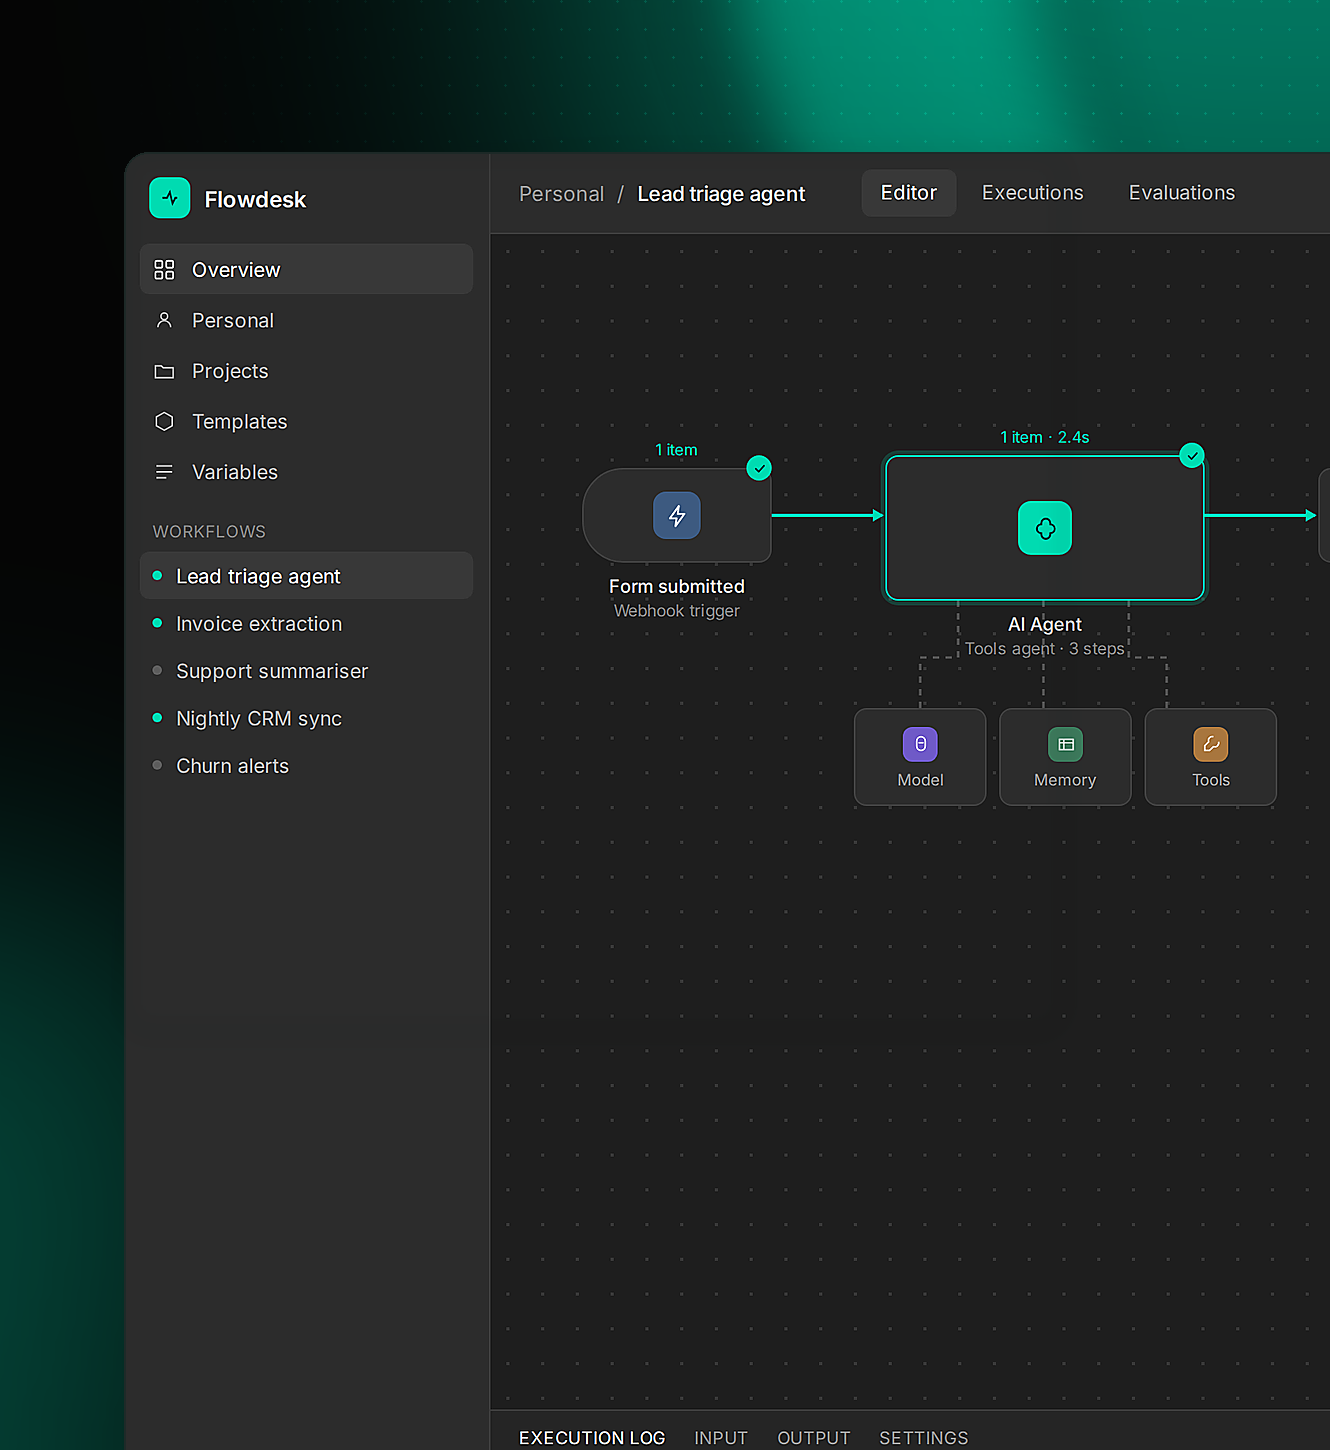The width and height of the screenshot is (1330, 1450).
Task: Click the Tools agent 3 steps subtitle
Action: (x=1045, y=649)
